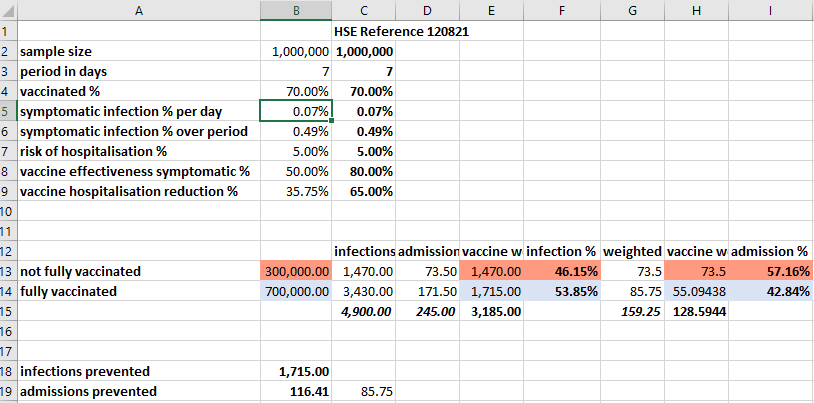
Task: Select column I header
Action: coord(771,10)
